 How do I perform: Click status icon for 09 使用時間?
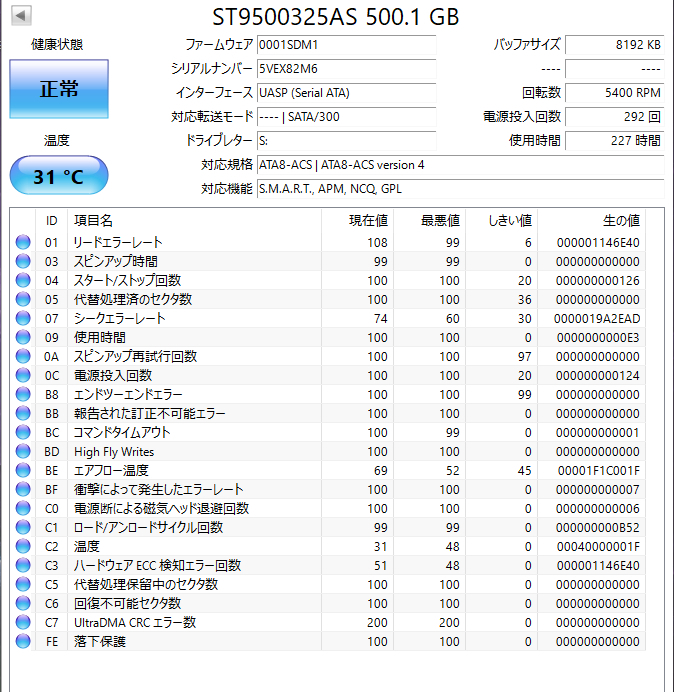point(23,337)
